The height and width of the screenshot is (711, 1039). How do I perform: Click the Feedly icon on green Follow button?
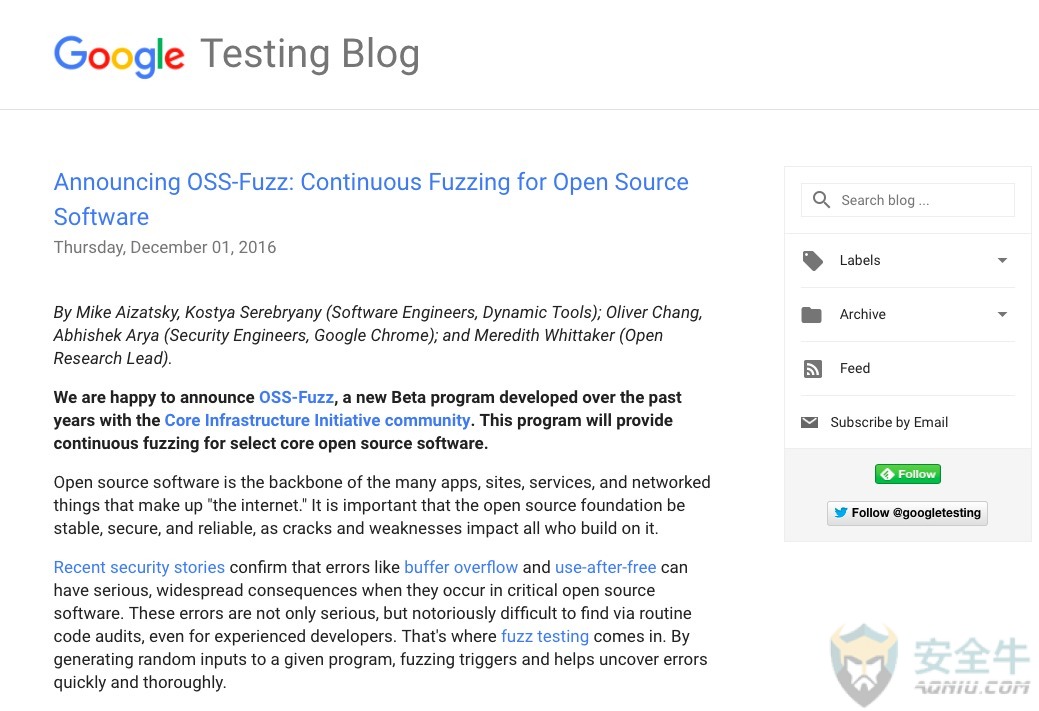(x=887, y=474)
